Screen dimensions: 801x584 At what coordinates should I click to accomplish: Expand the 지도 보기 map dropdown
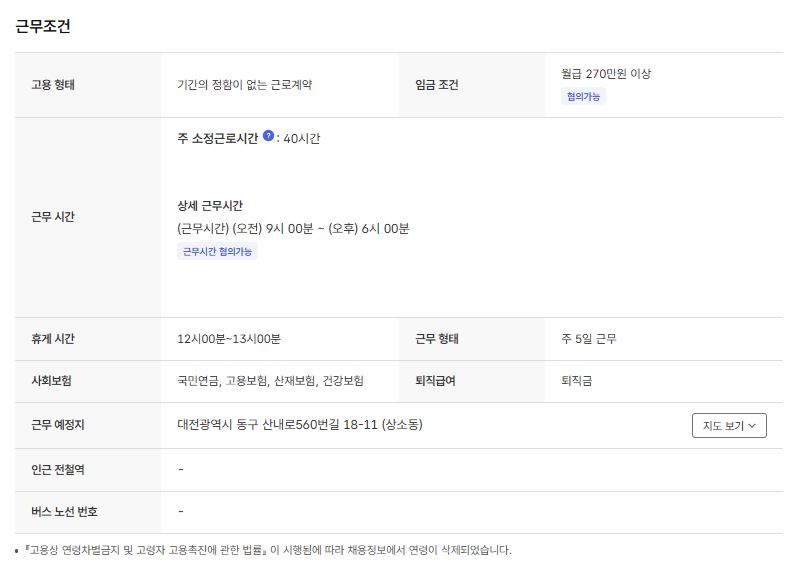[x=729, y=425]
